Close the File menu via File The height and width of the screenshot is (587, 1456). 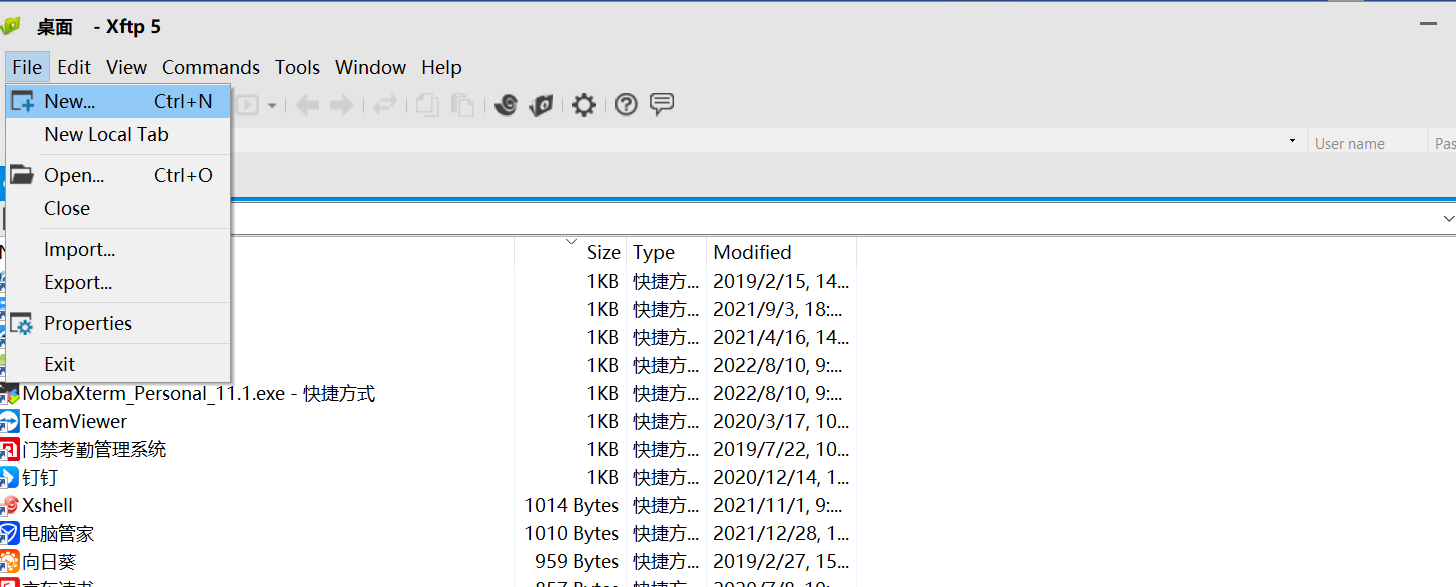tap(27, 67)
